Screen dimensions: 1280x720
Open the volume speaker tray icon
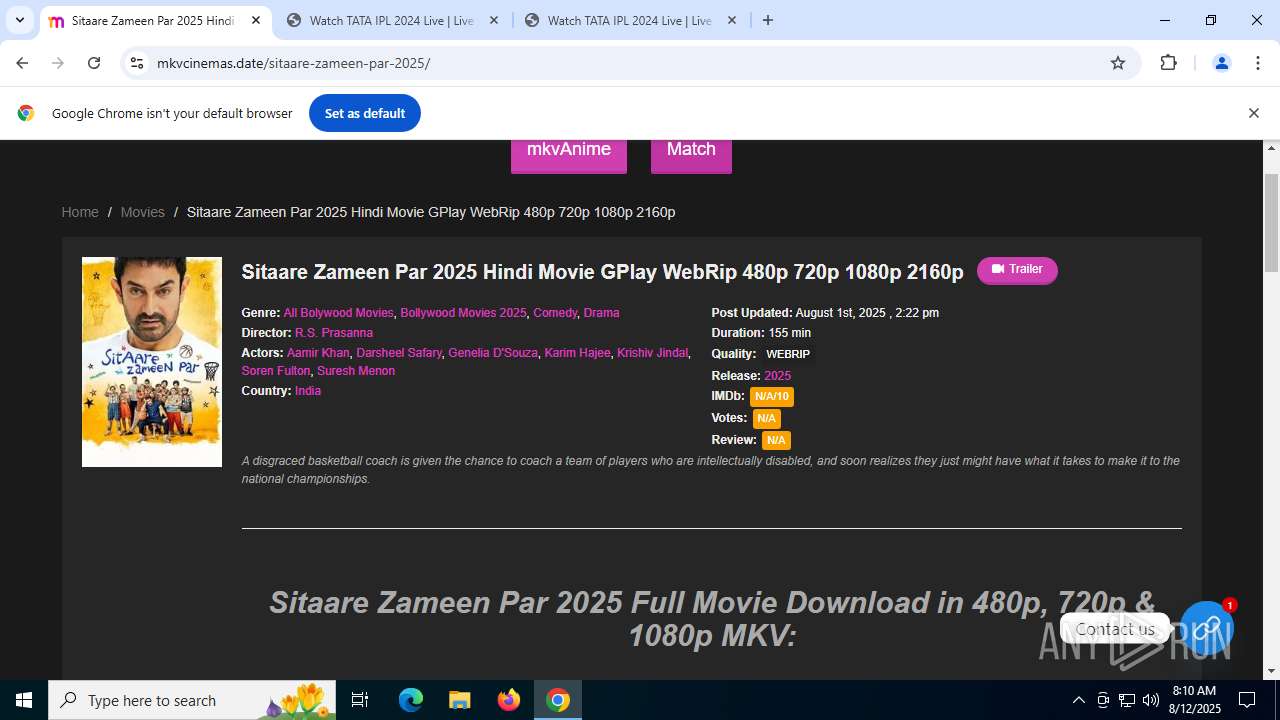1151,700
